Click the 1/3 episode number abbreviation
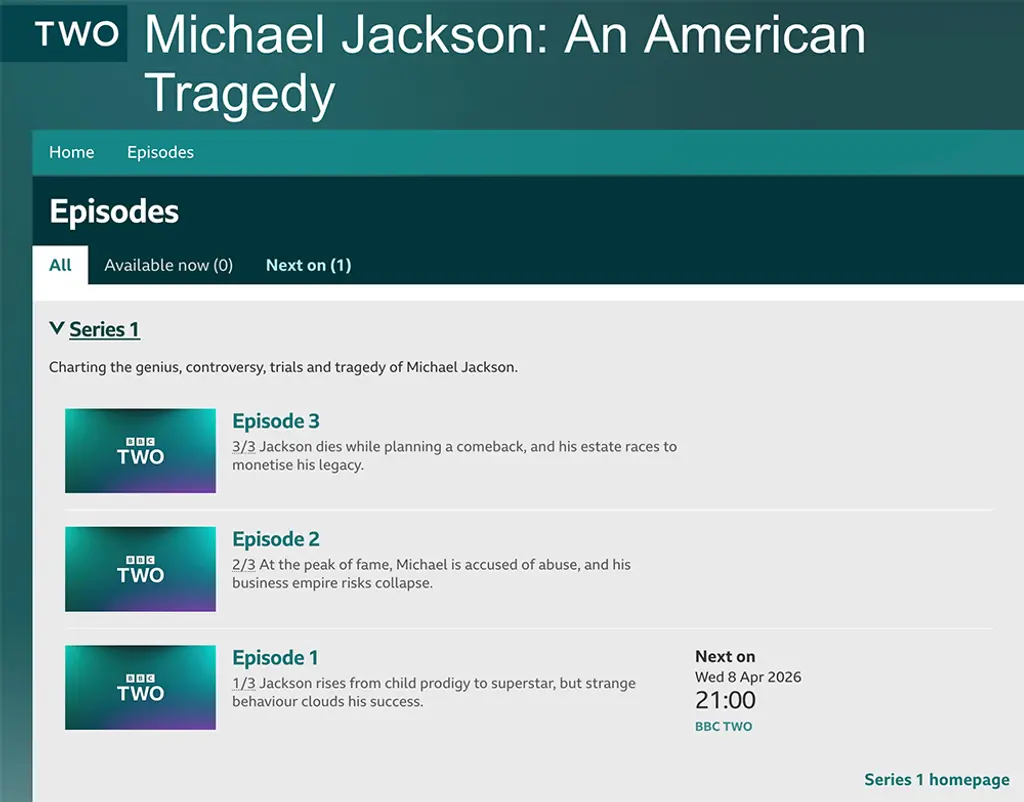Screen dimensions: 1024x802 click(243, 684)
